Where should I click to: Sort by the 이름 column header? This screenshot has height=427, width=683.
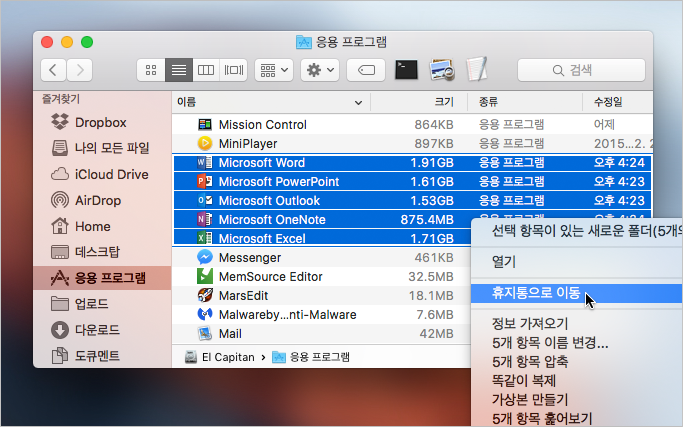click(271, 102)
